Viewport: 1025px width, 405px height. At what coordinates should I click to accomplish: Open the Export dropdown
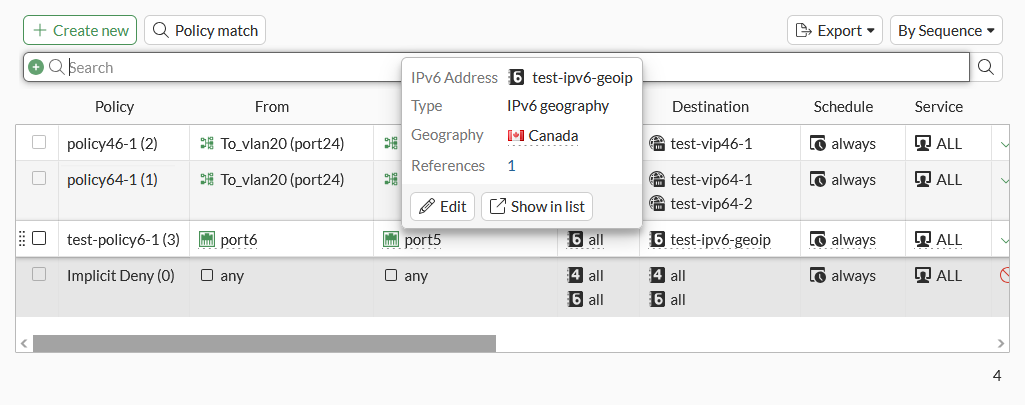point(834,30)
